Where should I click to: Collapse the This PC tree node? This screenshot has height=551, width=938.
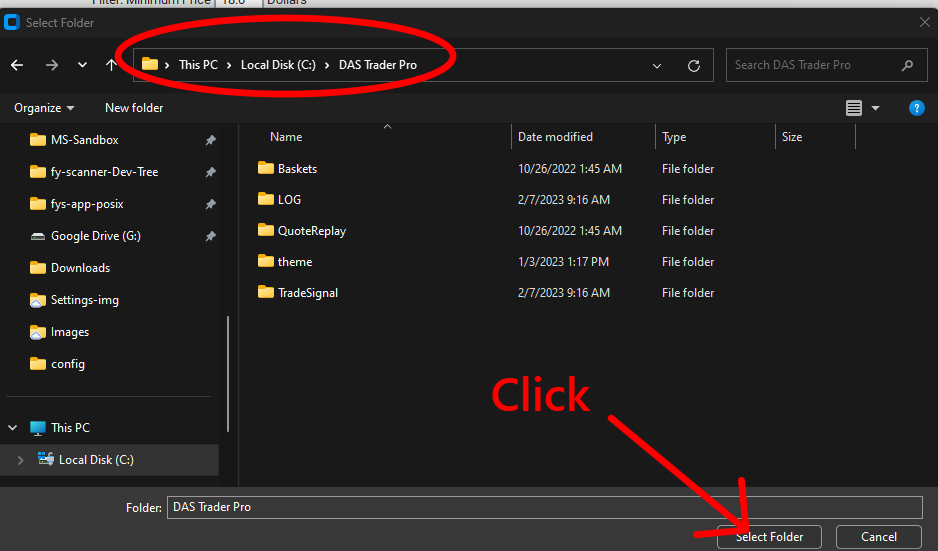point(13,428)
